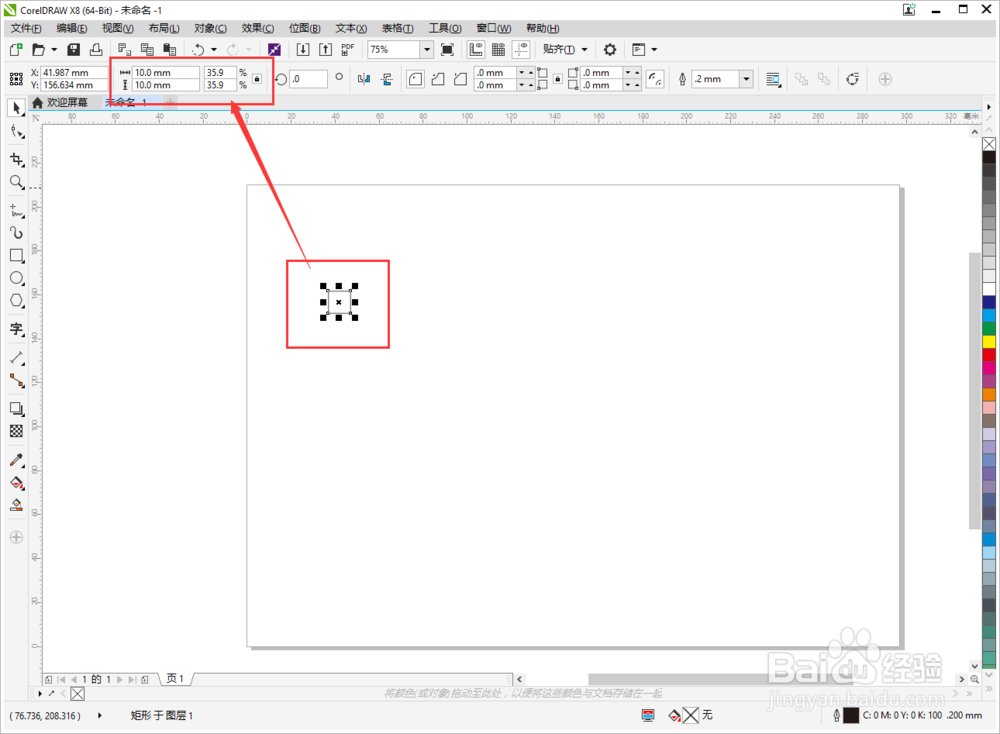Open the Options settings gear icon

(610, 49)
